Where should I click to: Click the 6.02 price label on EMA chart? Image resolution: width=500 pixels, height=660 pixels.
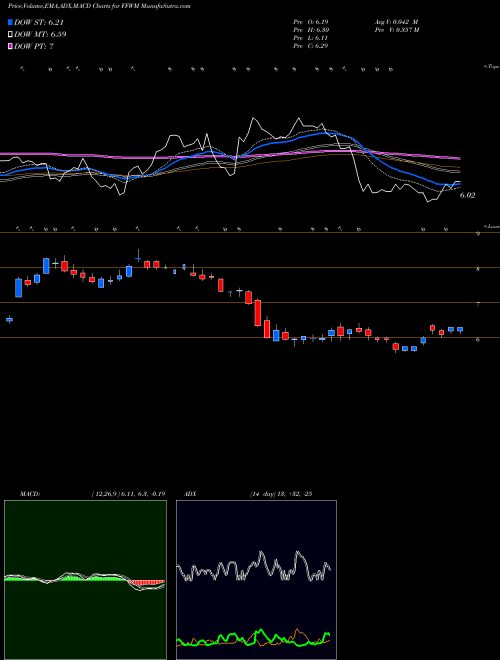pyautogui.click(x=467, y=195)
